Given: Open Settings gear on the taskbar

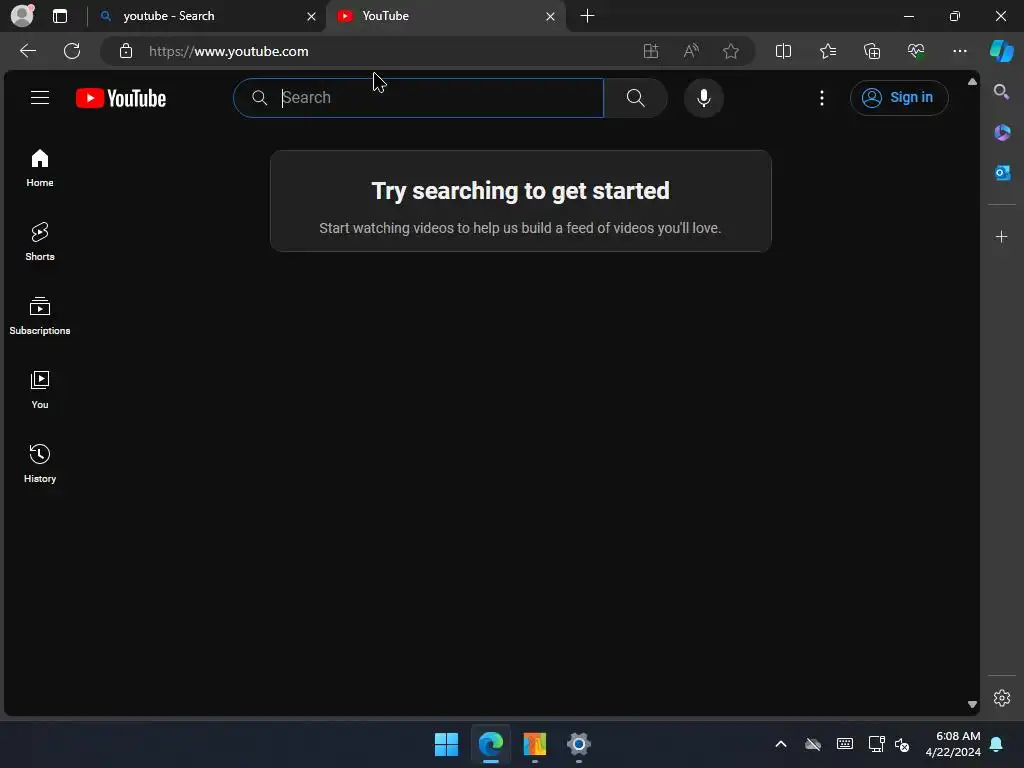Looking at the screenshot, I should pyautogui.click(x=579, y=744).
